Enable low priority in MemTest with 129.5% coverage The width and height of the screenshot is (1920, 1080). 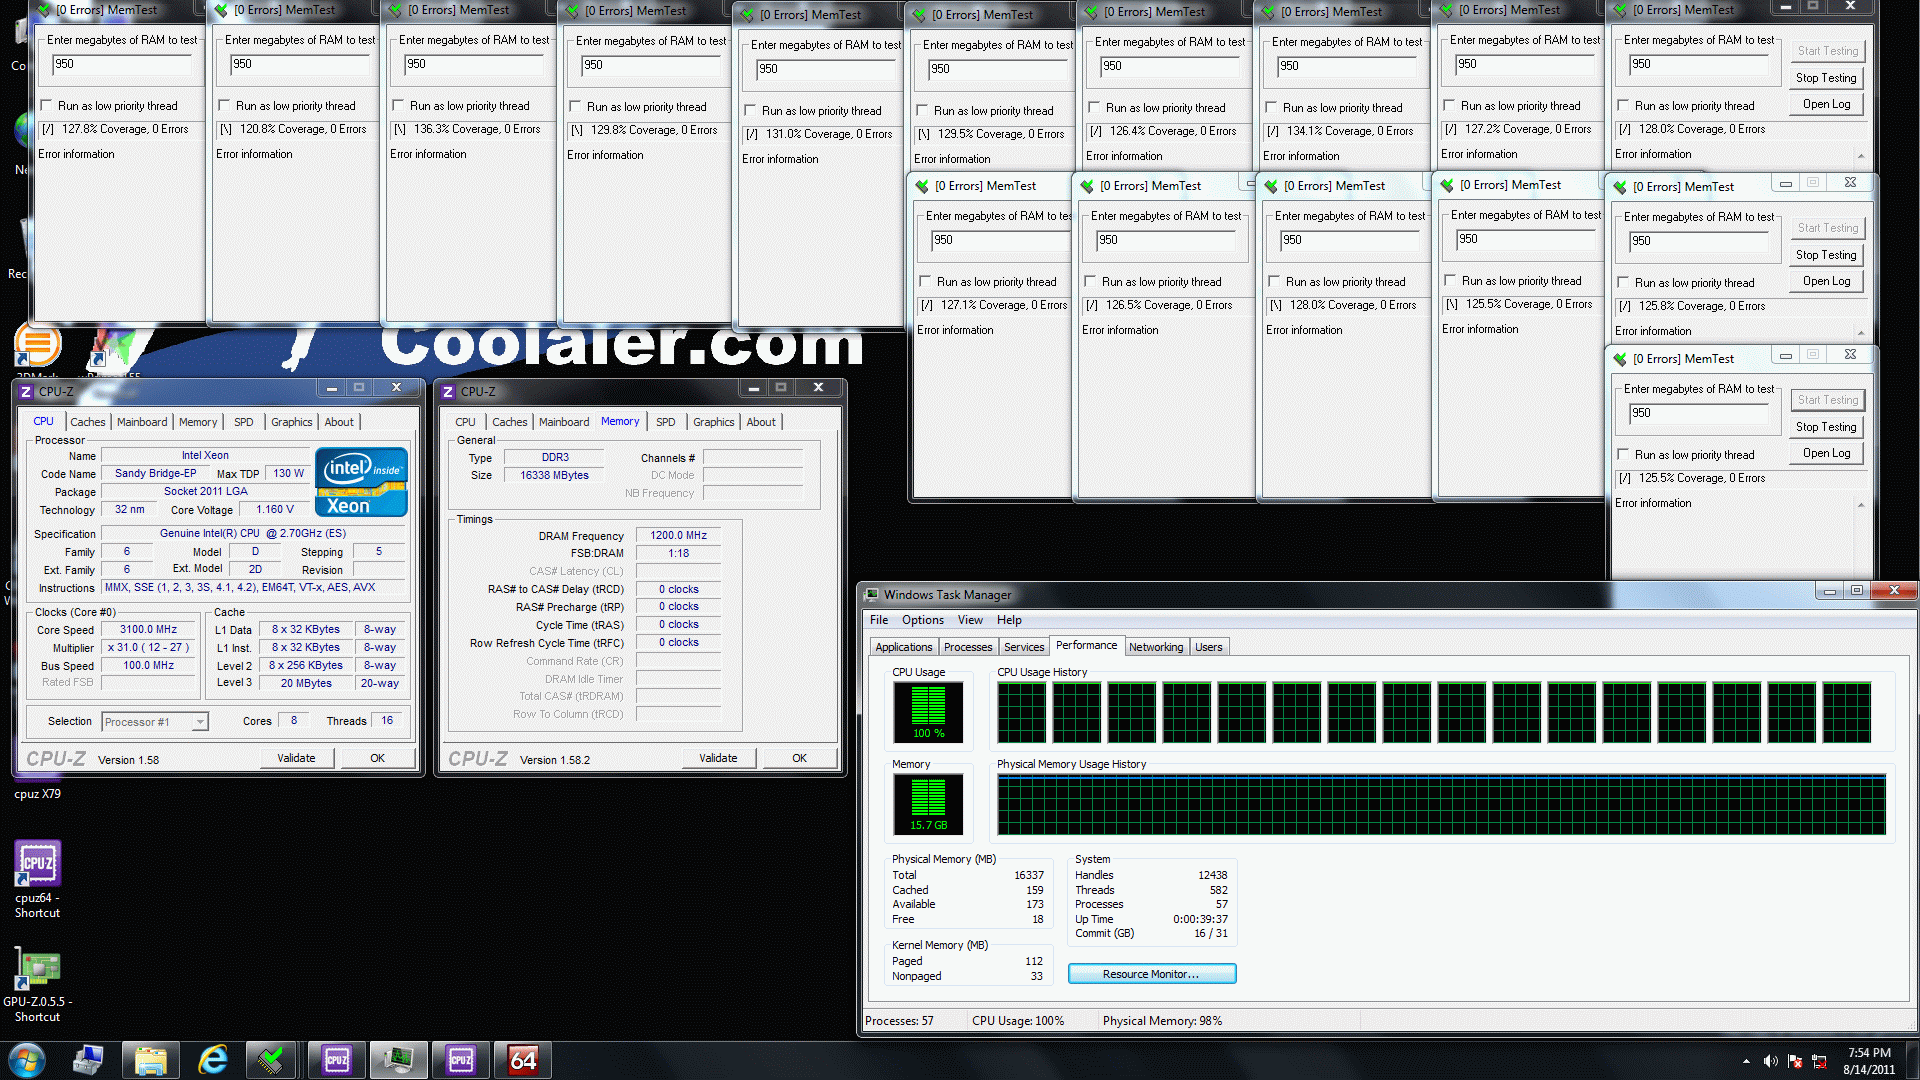[x=922, y=110]
